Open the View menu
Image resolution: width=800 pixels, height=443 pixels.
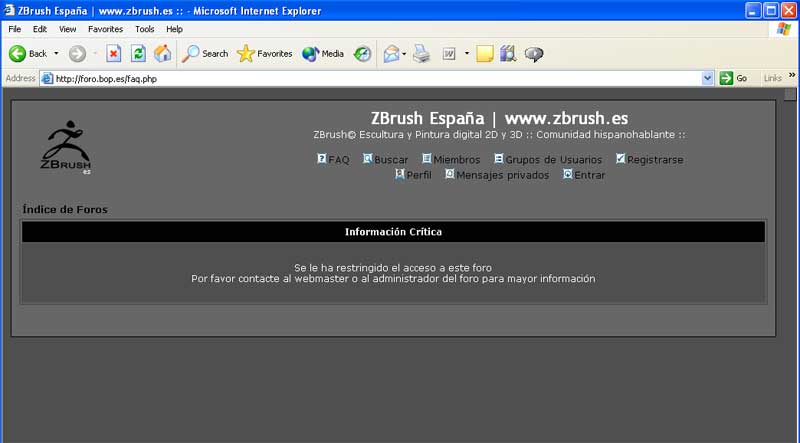tap(67, 29)
